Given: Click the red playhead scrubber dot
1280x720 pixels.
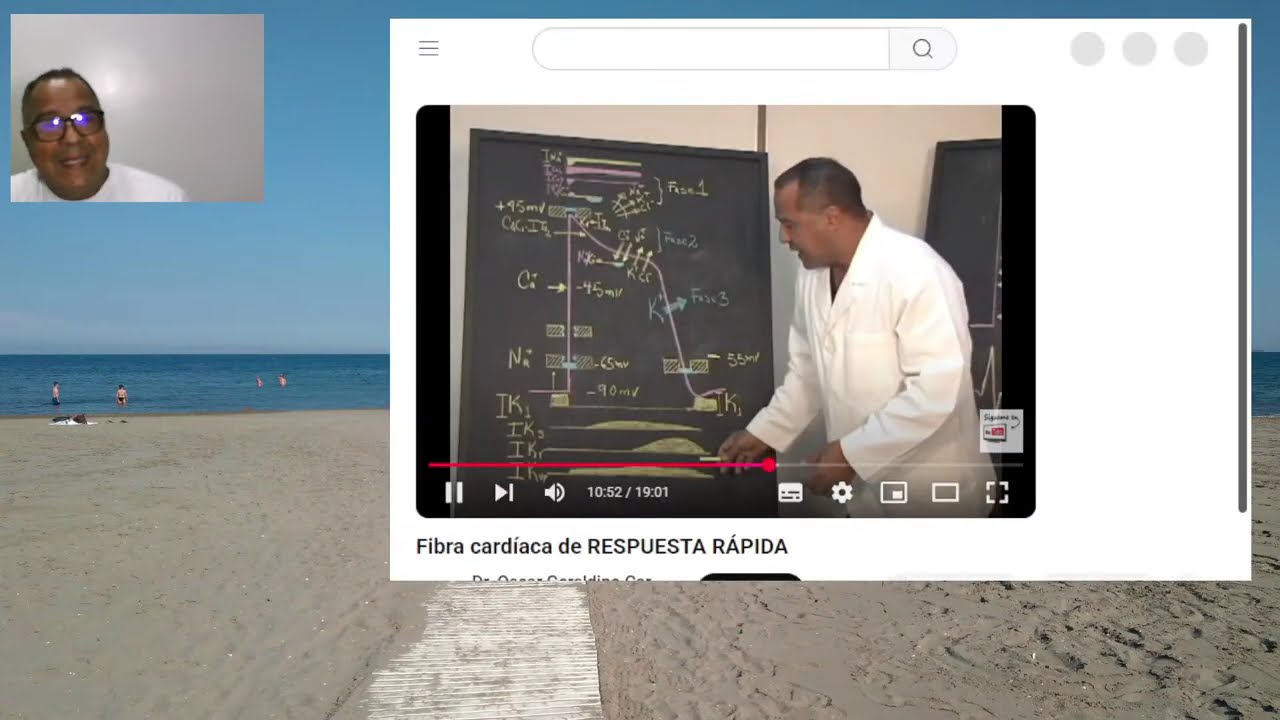Looking at the screenshot, I should pos(769,465).
